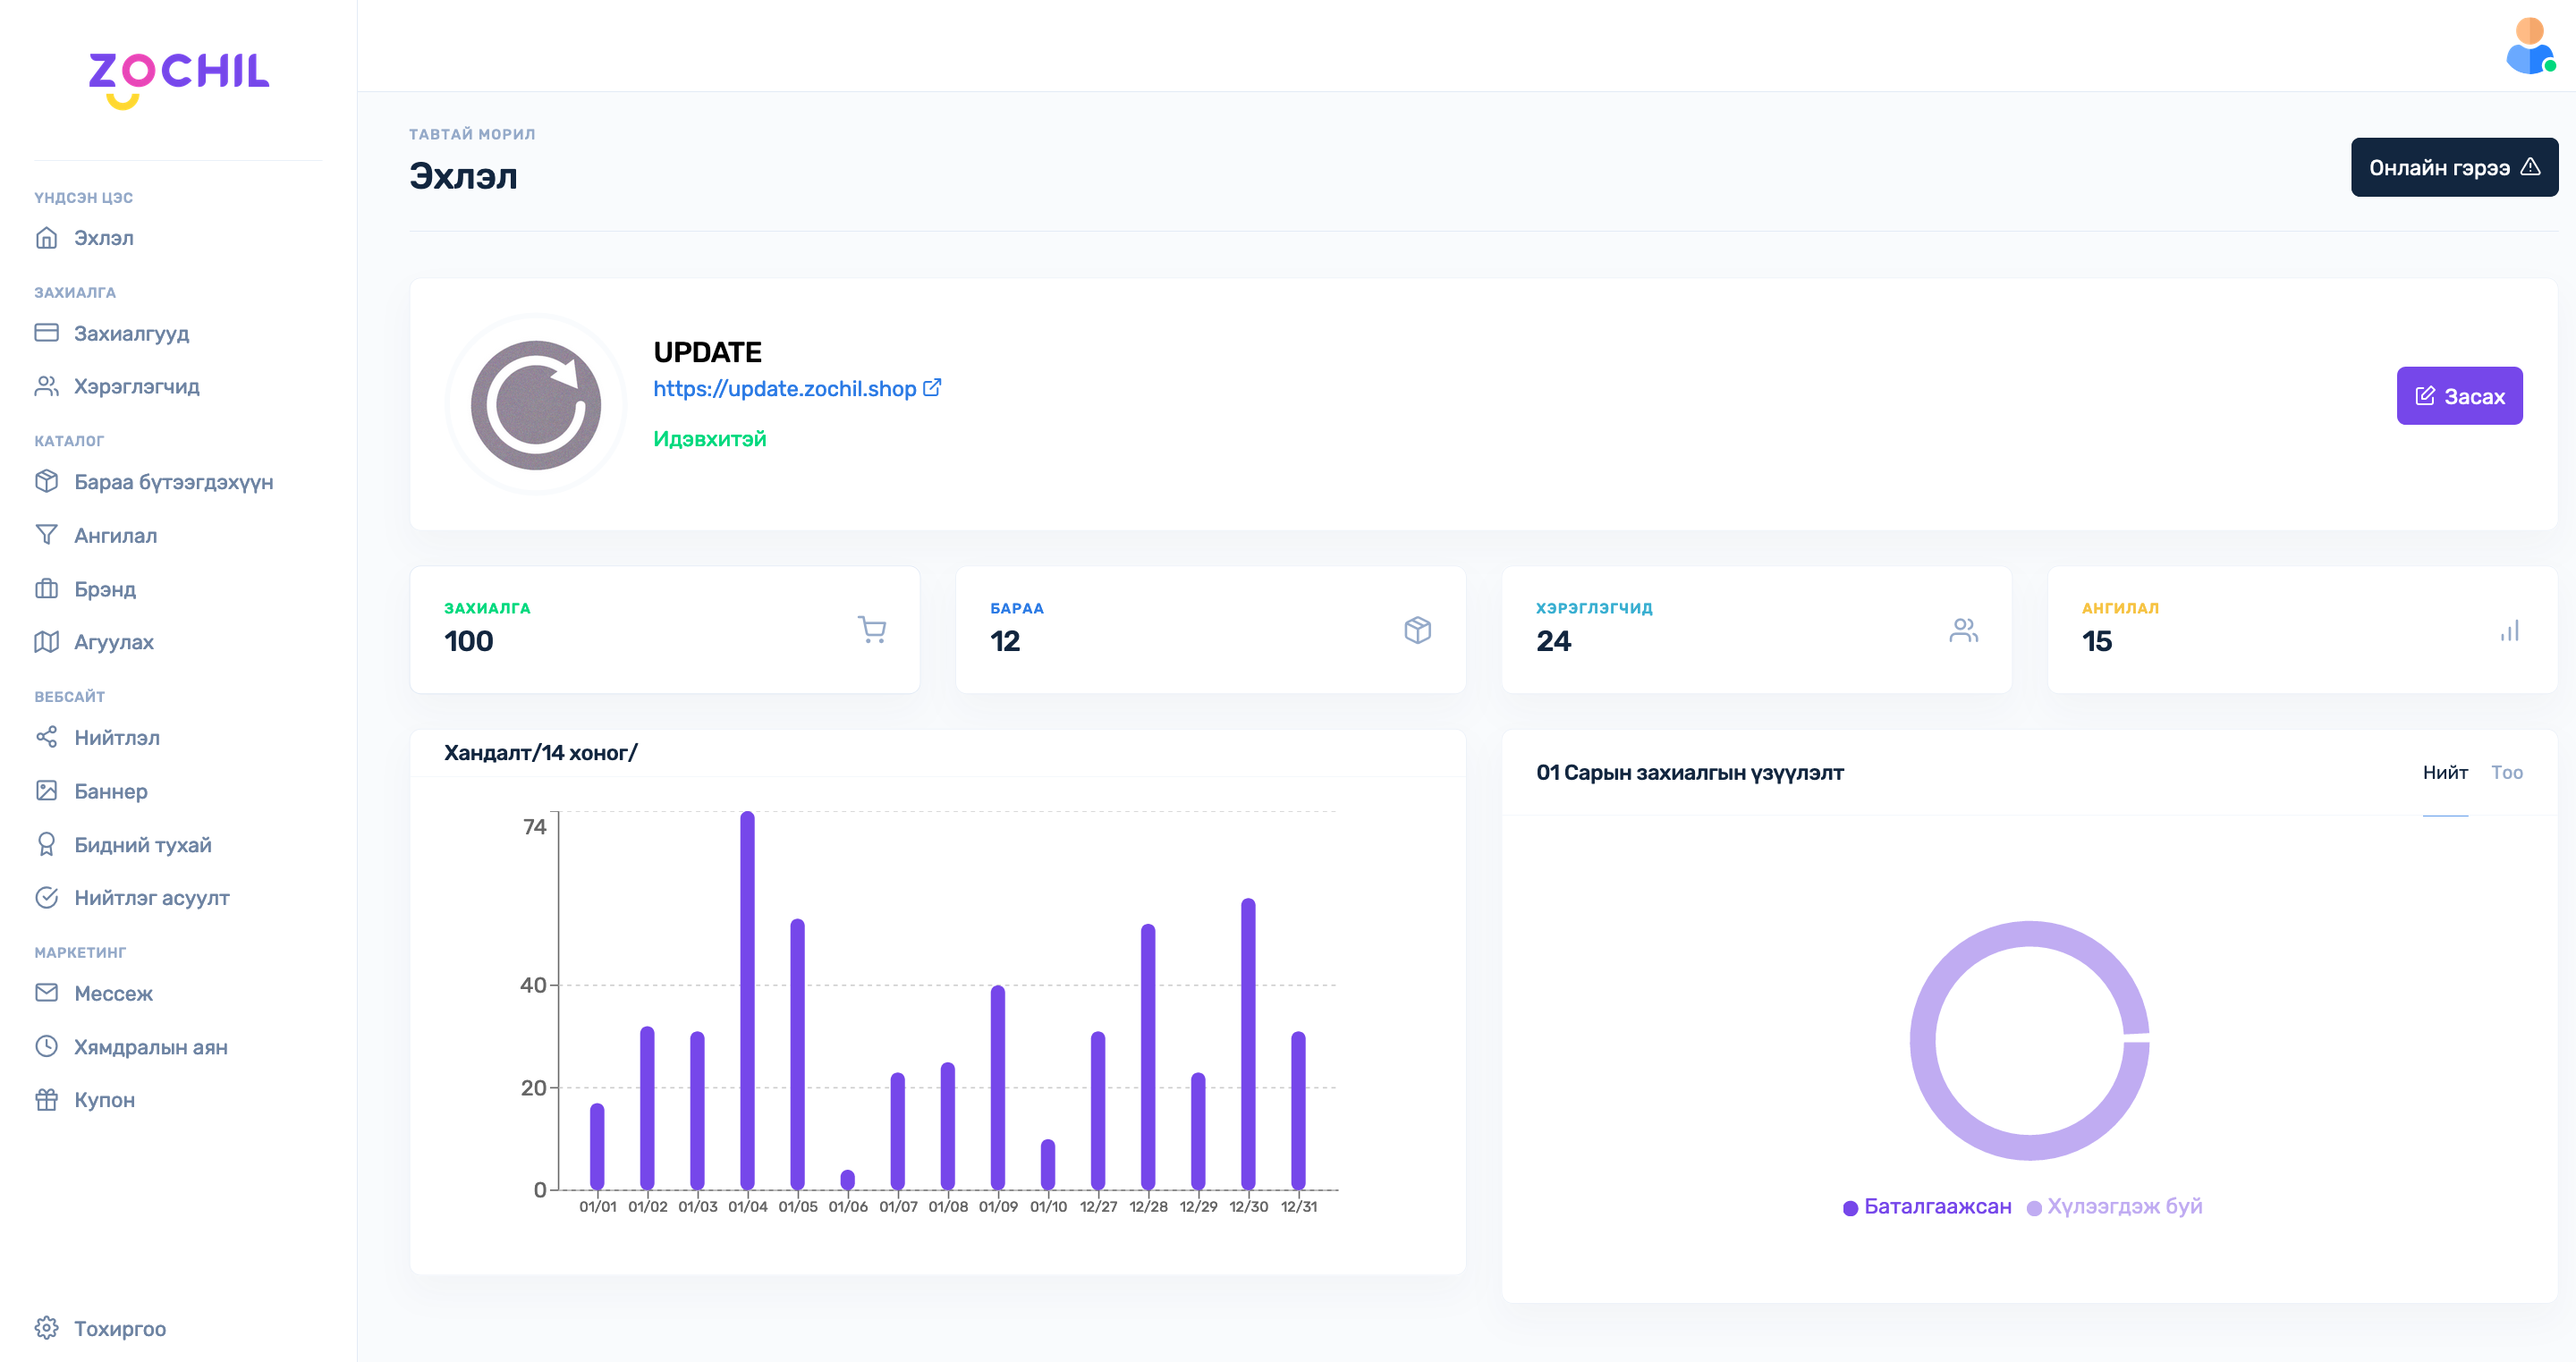Click the Хямдралын аян clock icon
Screen dimensions: 2576x1362
click(x=46, y=1046)
